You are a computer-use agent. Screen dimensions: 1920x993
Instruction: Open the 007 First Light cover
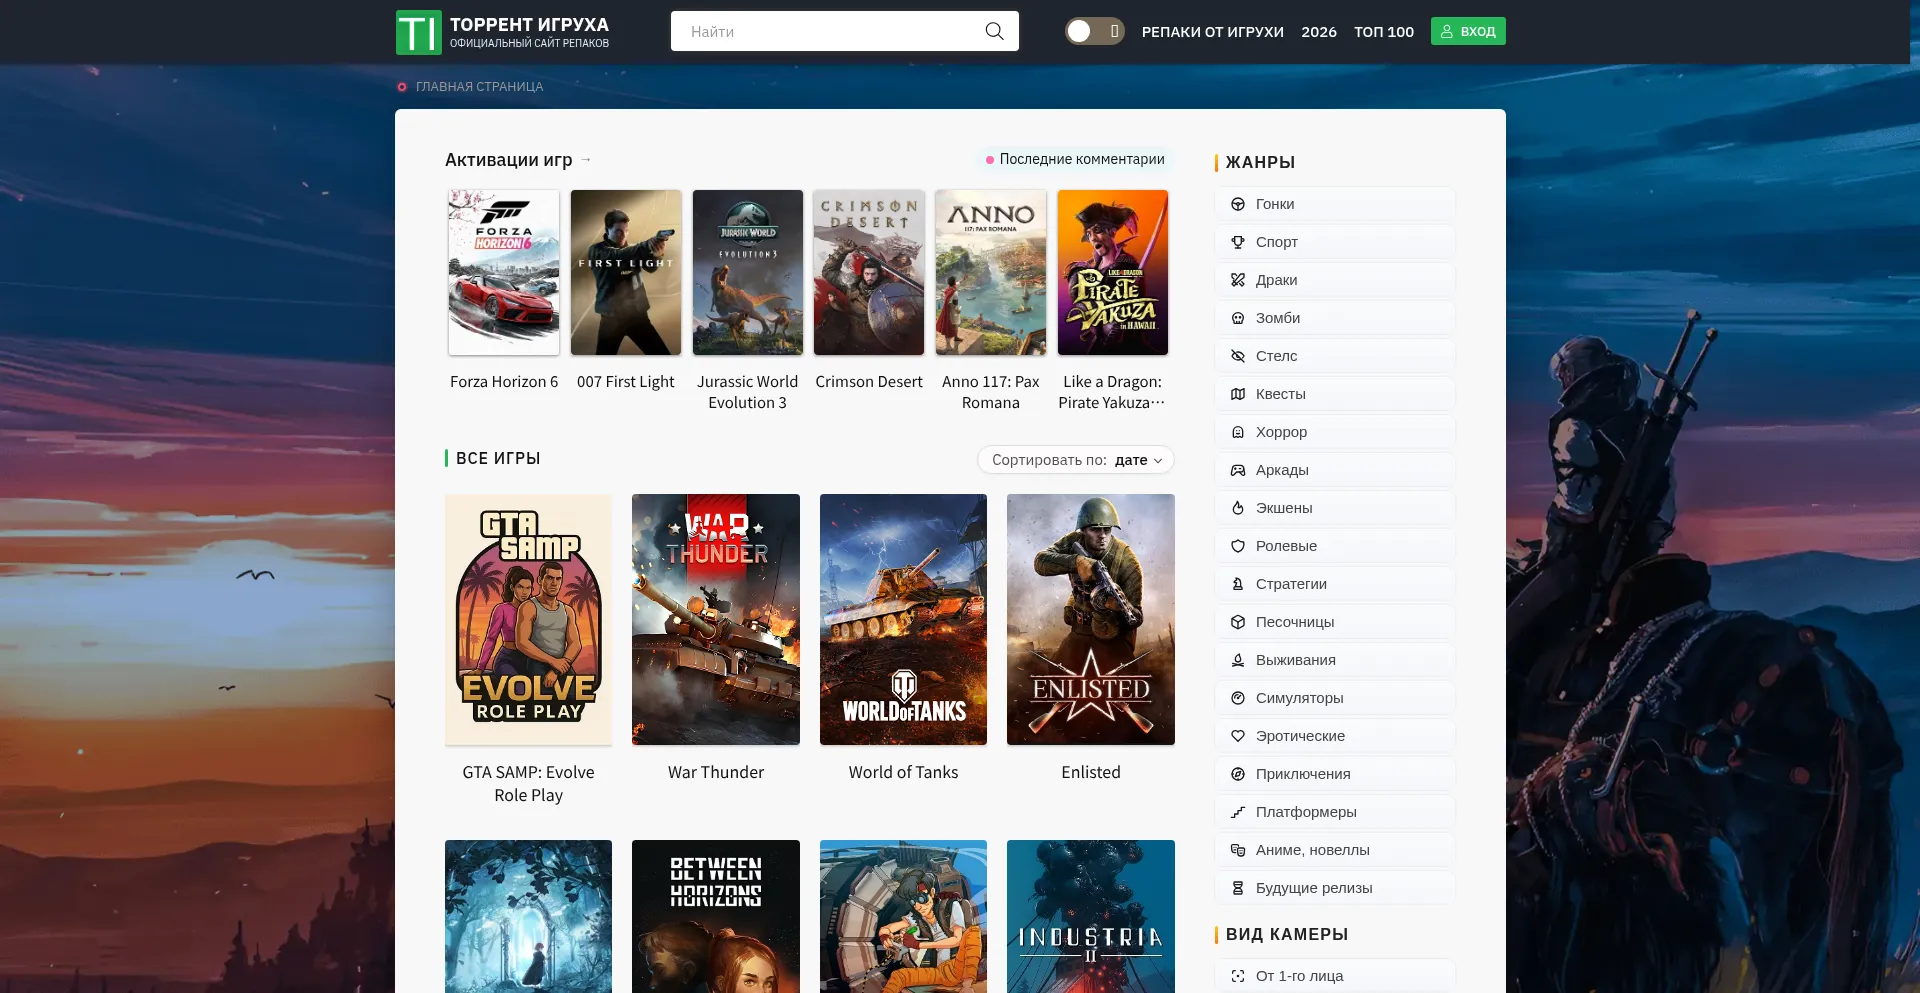click(626, 272)
